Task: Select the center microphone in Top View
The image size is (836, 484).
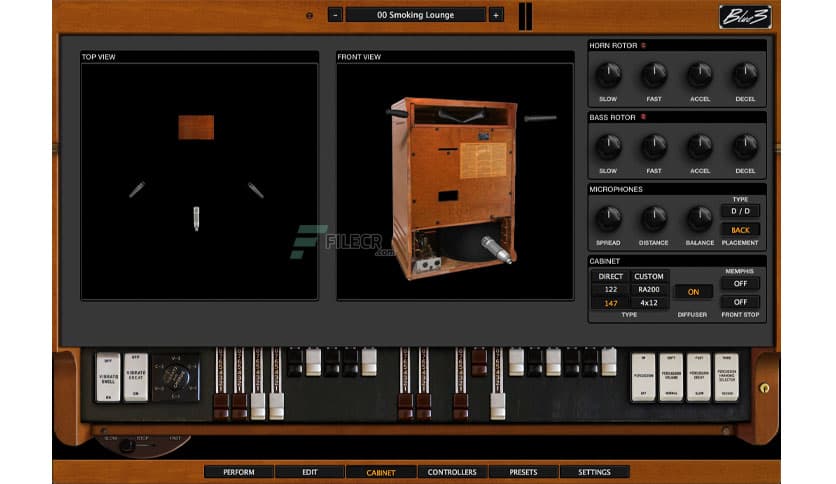Action: pos(196,218)
